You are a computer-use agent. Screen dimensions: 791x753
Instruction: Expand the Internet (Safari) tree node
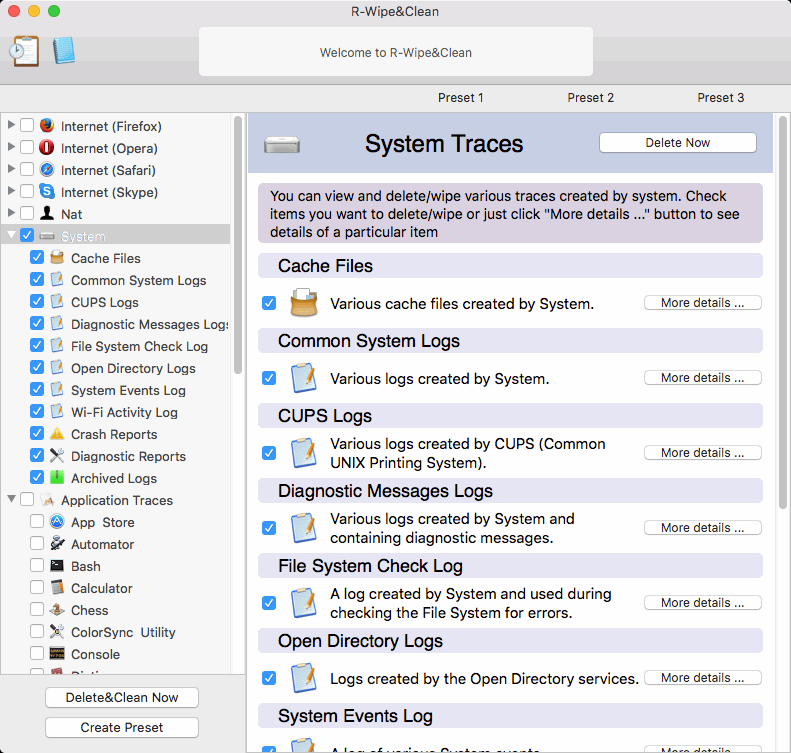point(11,169)
